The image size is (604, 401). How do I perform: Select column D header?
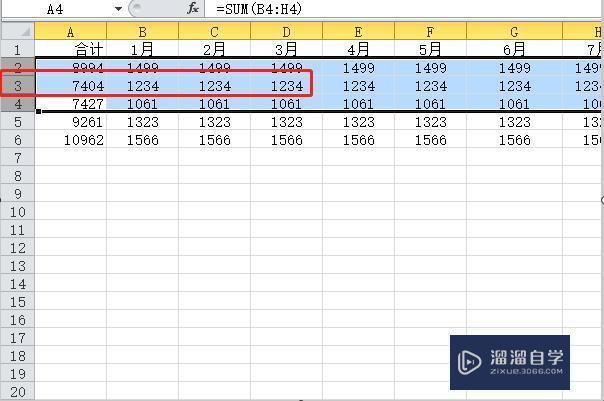(x=287, y=31)
